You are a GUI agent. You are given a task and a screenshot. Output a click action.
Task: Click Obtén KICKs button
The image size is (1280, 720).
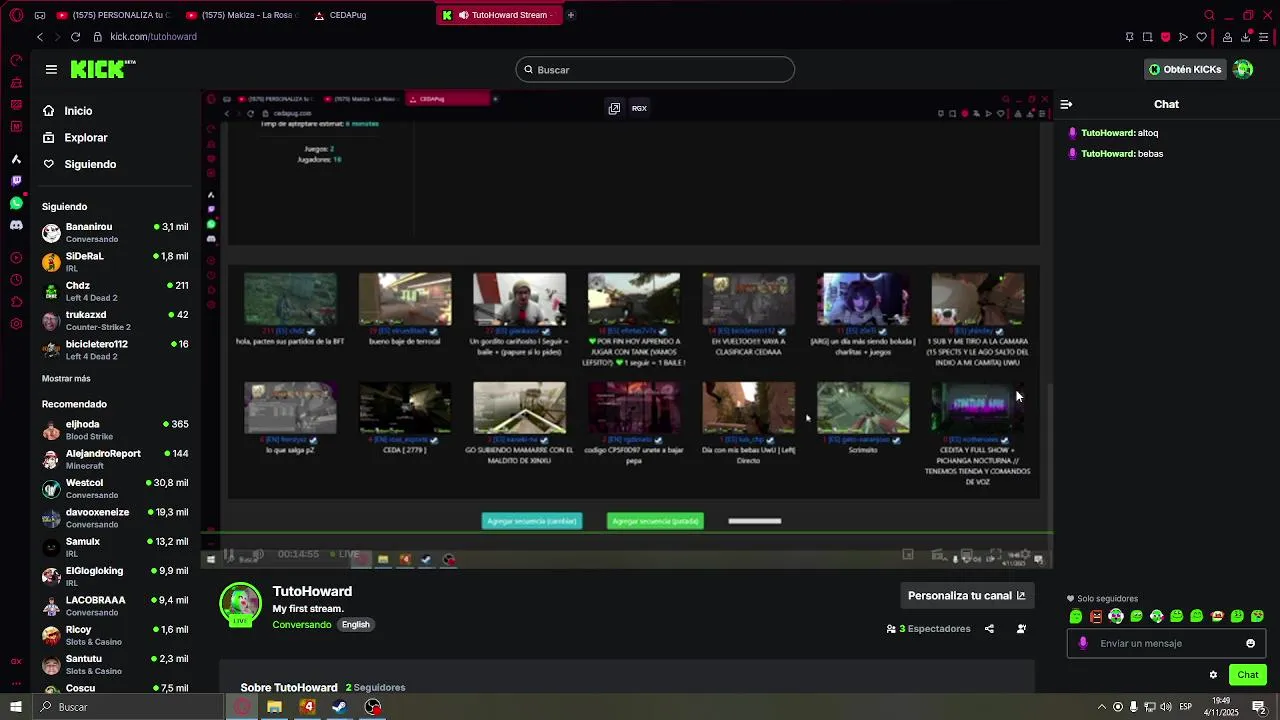1185,70
